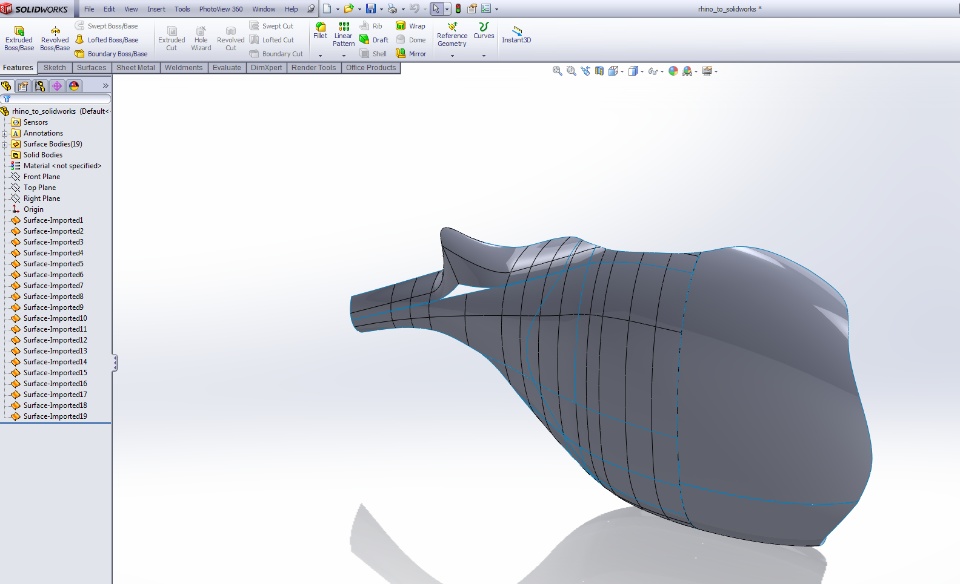Expand the Annotations folder
Viewport: 960px width, 584px height.
(5, 133)
